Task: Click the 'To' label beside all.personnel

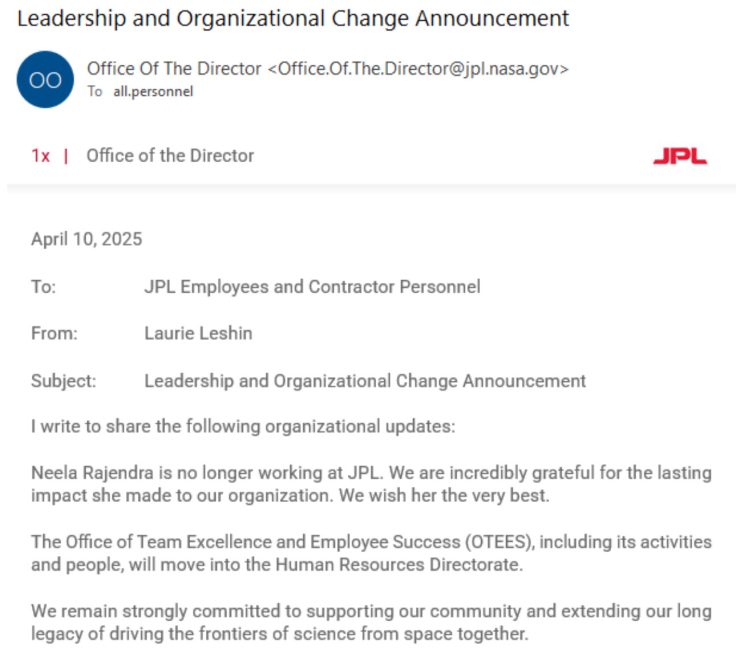Action: coord(95,92)
